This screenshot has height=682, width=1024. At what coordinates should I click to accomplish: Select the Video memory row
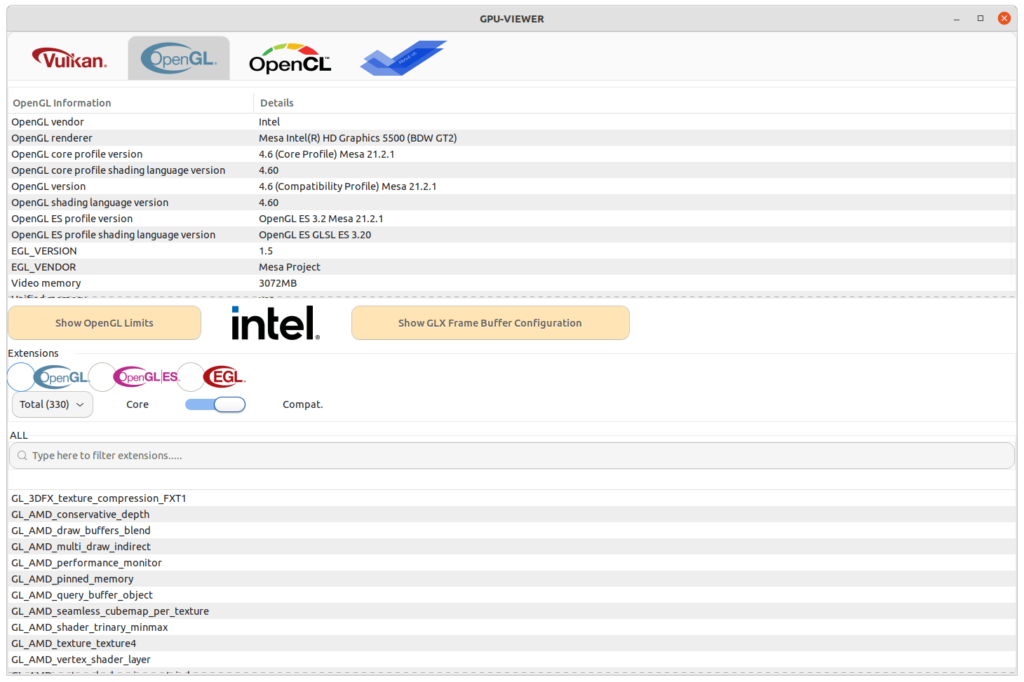pos(512,283)
